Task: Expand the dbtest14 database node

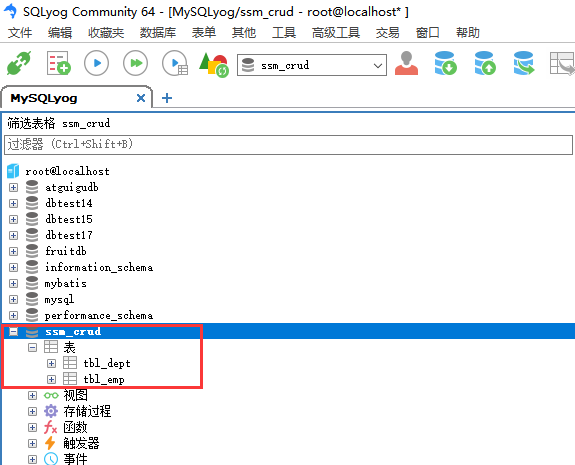Action: (x=14, y=203)
